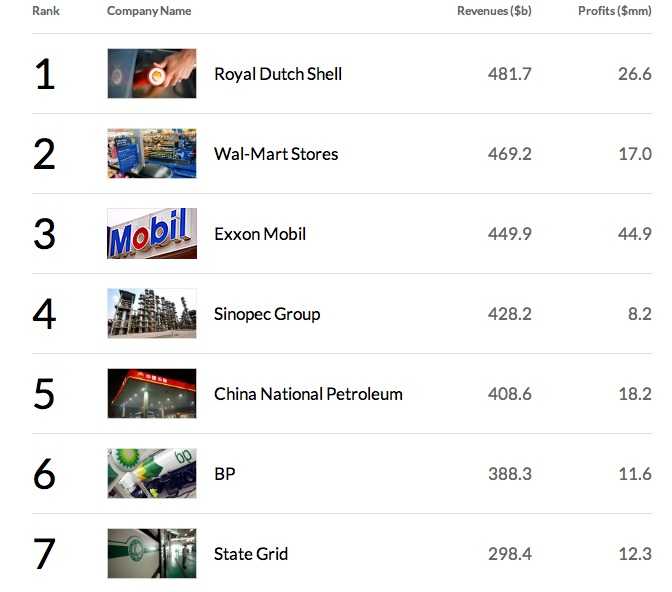Click the BP logo thumbnail

tap(151, 474)
